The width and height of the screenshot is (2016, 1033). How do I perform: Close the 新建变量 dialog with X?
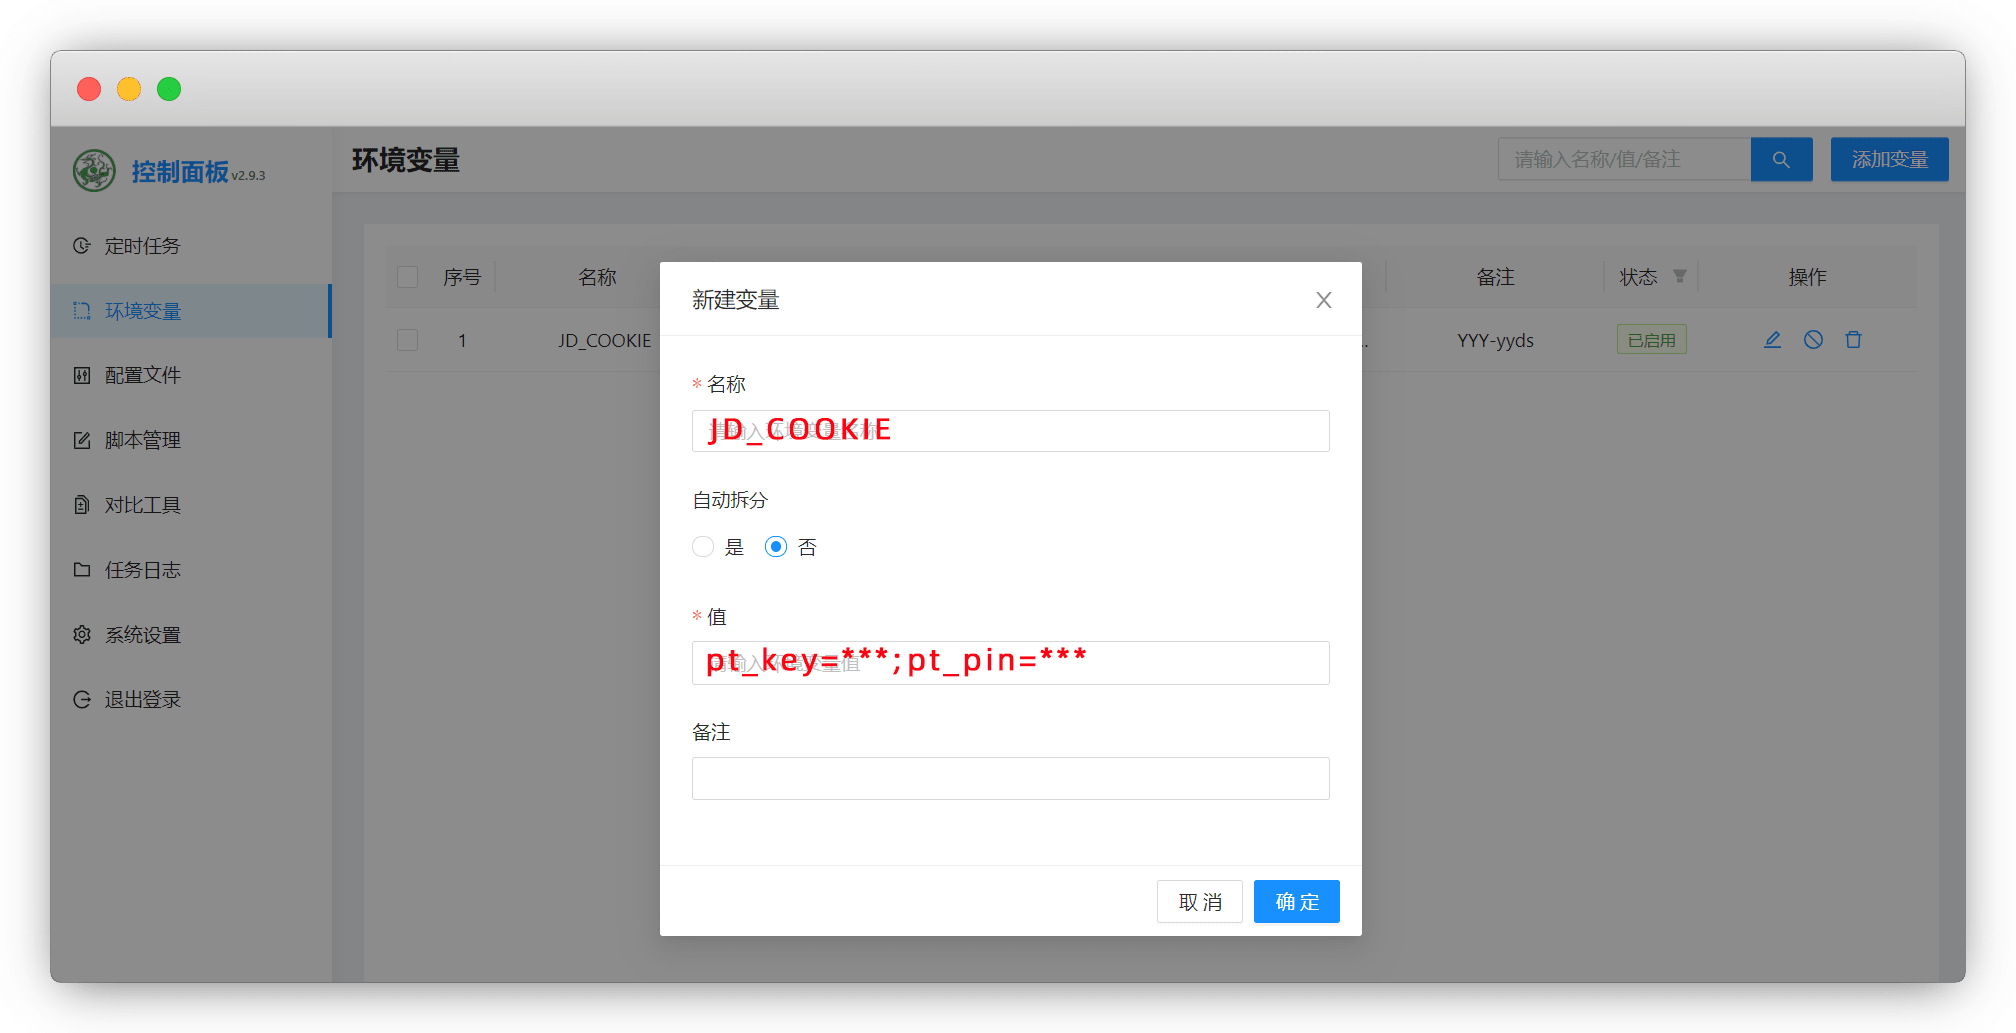point(1323,300)
